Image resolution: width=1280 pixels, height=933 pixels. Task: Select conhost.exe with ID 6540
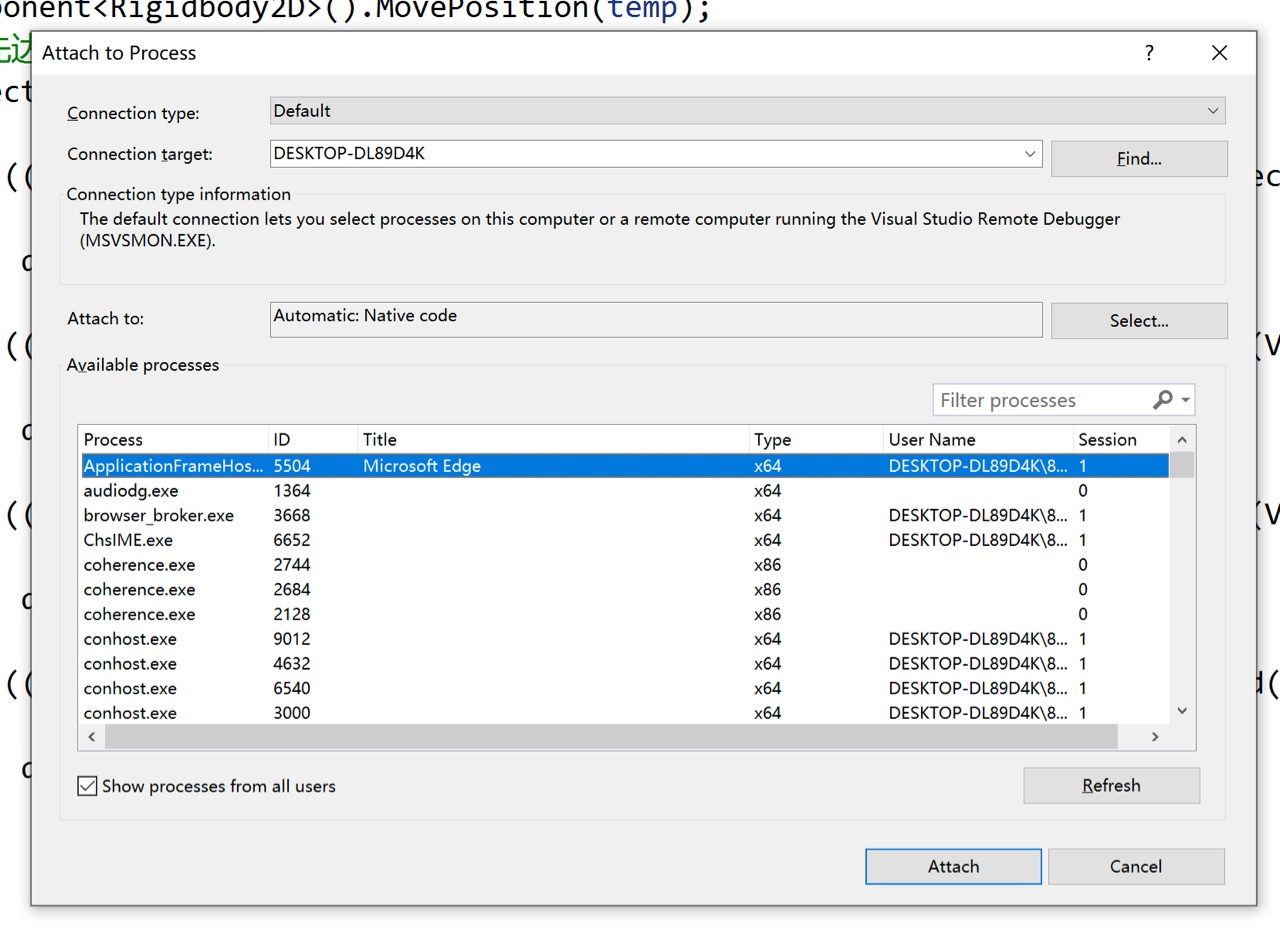tap(624, 688)
